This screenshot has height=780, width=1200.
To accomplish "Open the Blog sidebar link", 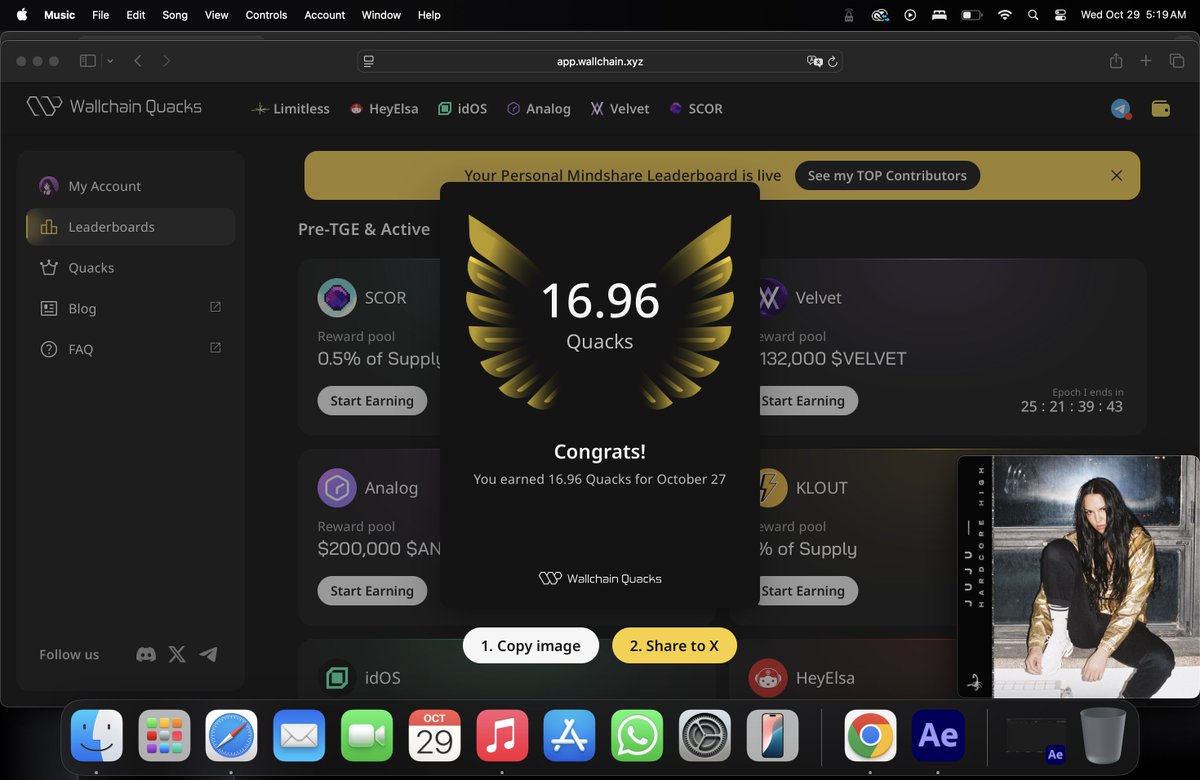I will point(130,308).
